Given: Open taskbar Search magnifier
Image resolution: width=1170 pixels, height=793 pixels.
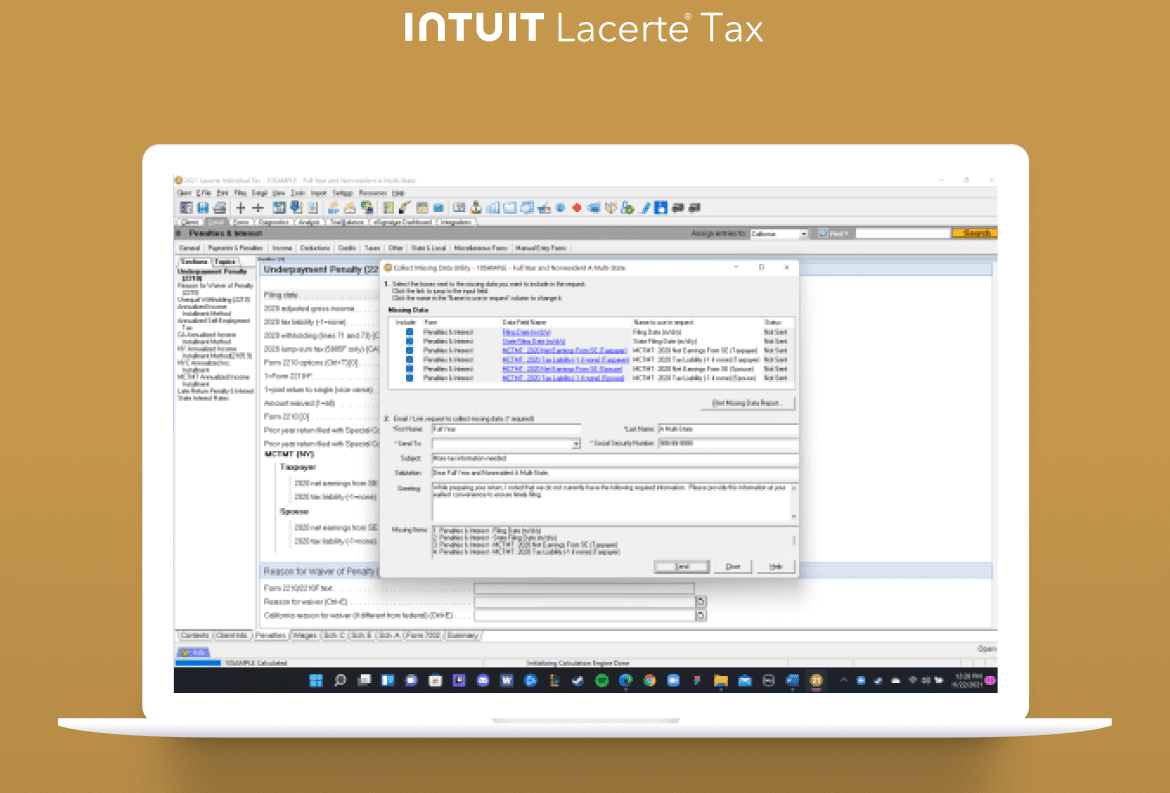Looking at the screenshot, I should tap(340, 680).
